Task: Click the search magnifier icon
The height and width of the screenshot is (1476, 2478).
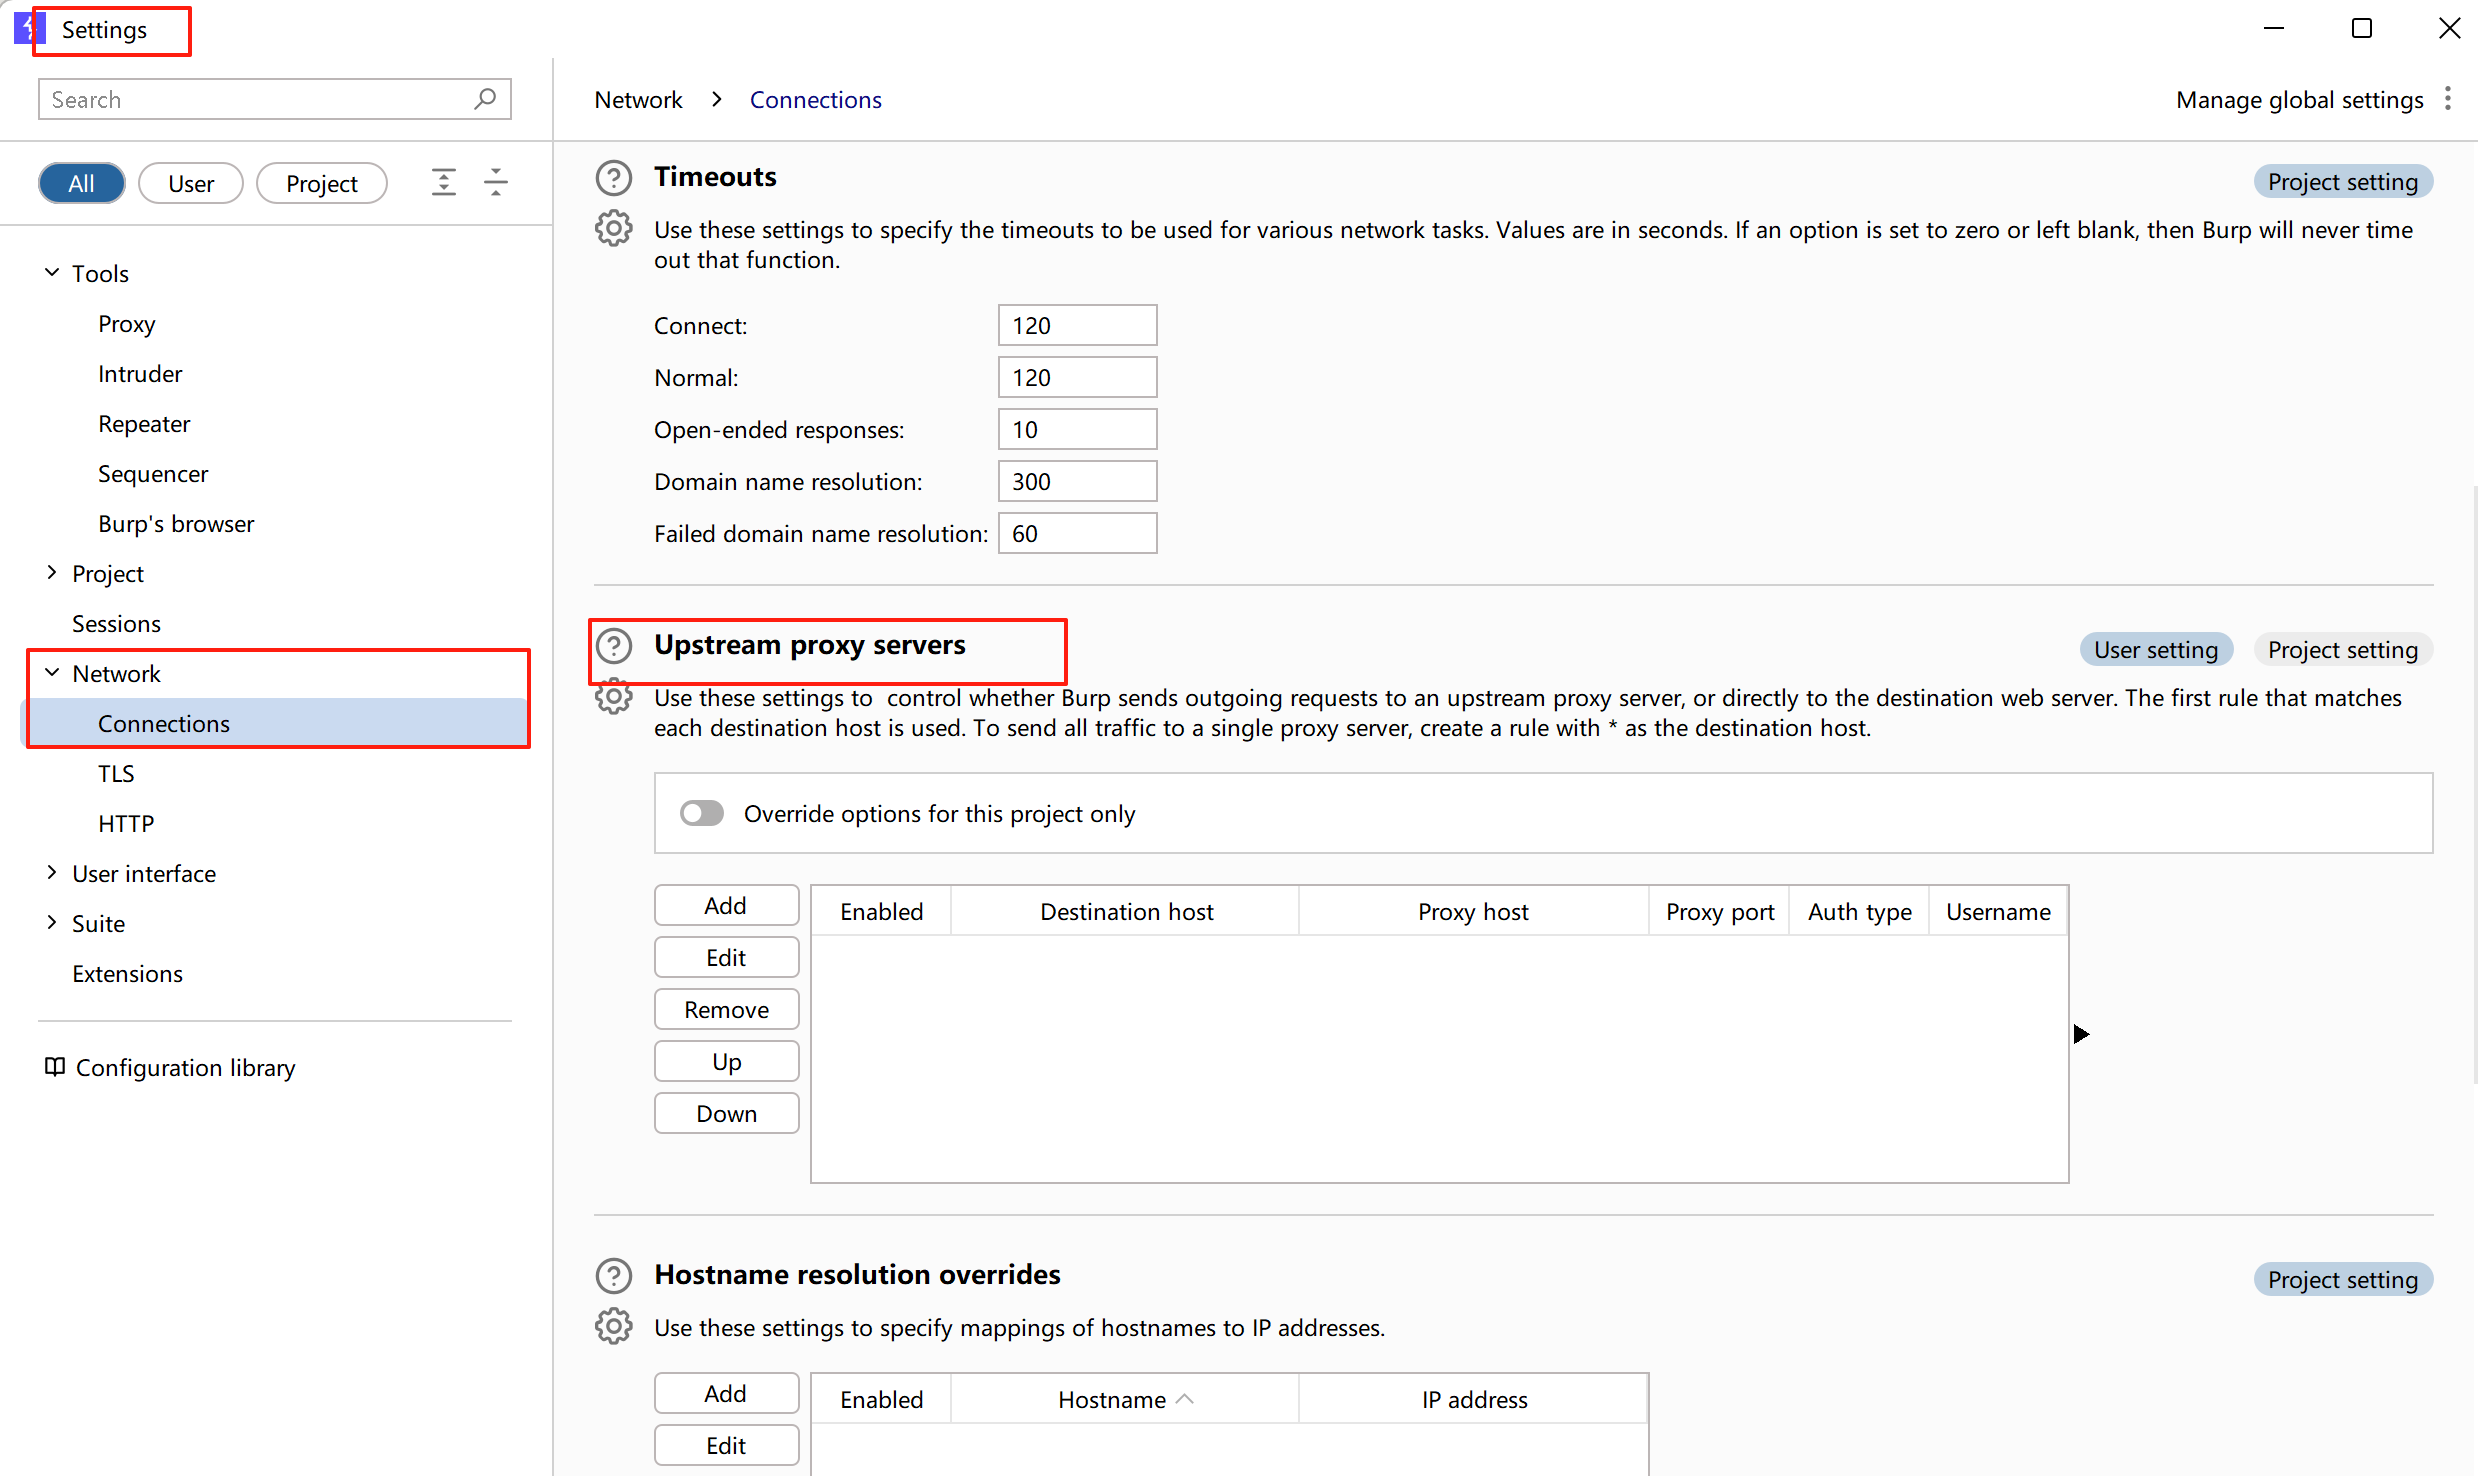Action: point(486,99)
